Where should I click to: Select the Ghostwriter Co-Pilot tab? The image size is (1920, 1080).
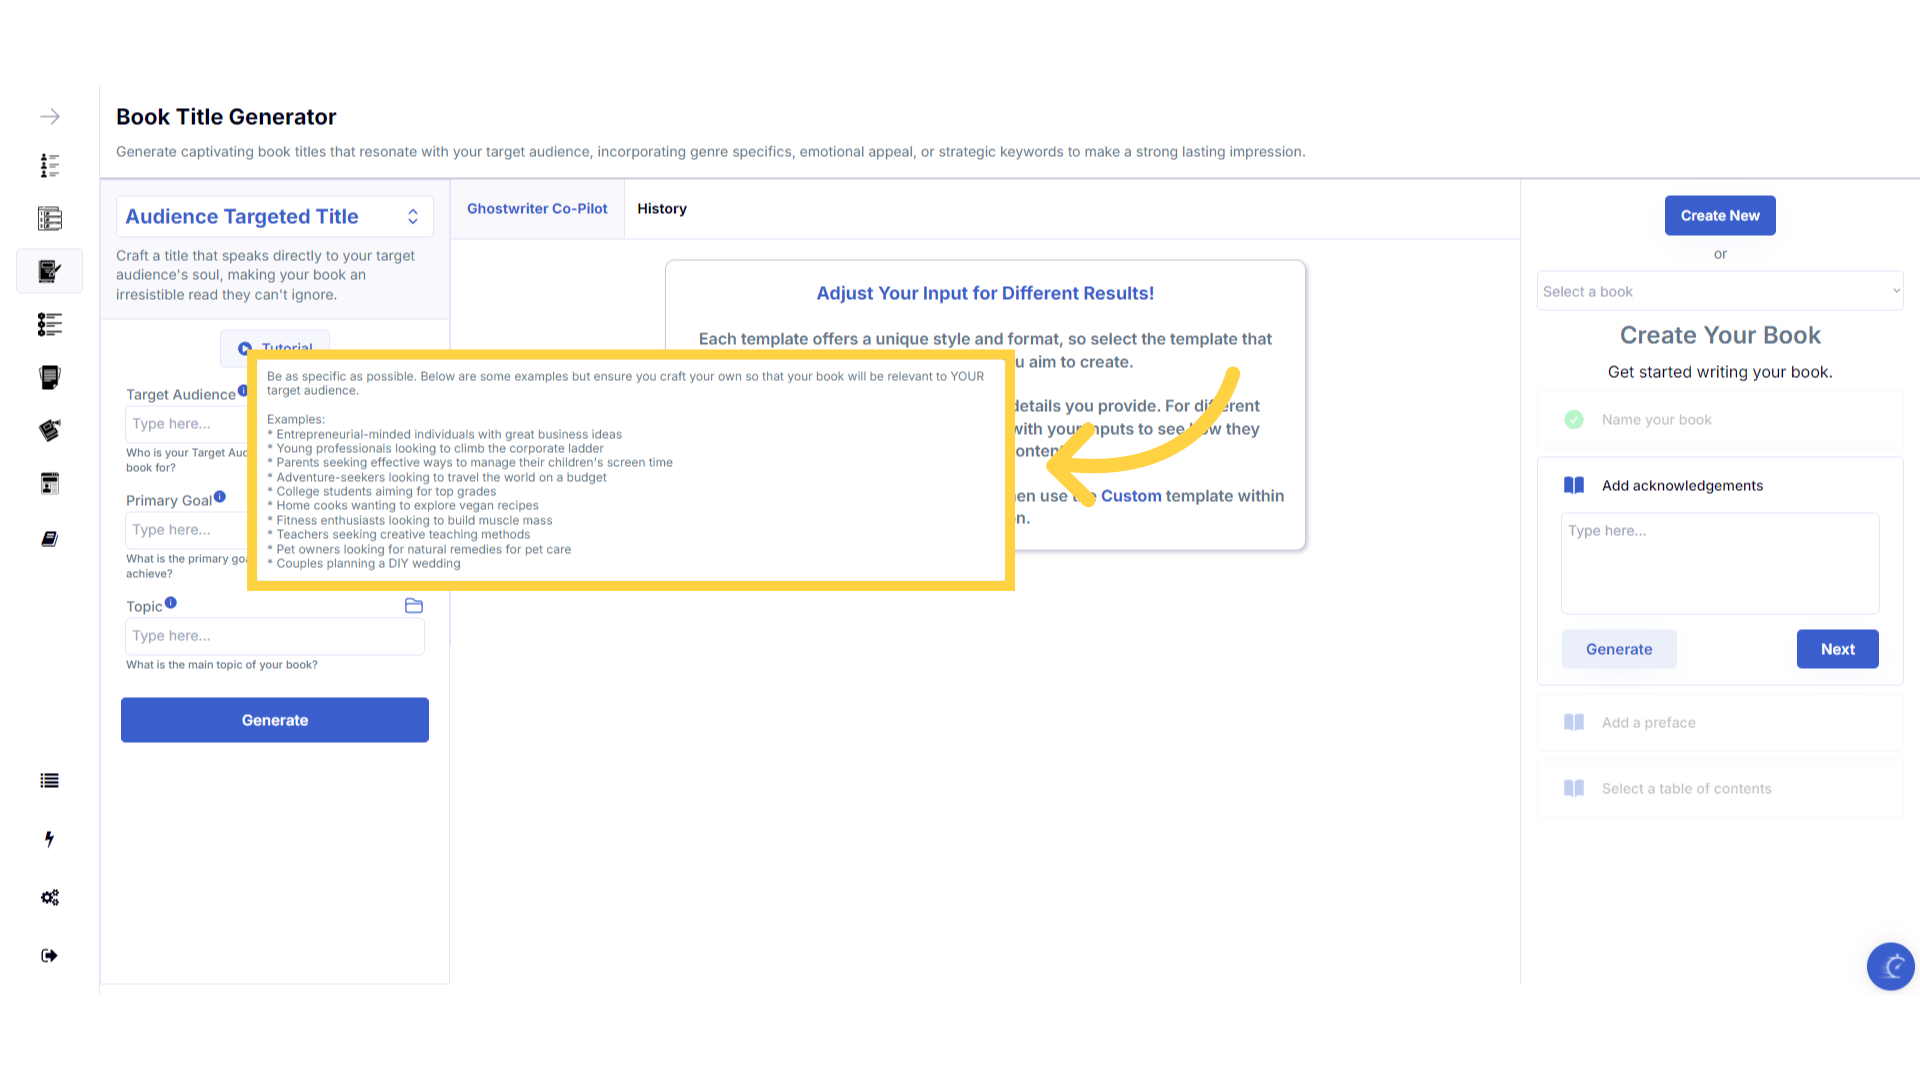(x=537, y=209)
